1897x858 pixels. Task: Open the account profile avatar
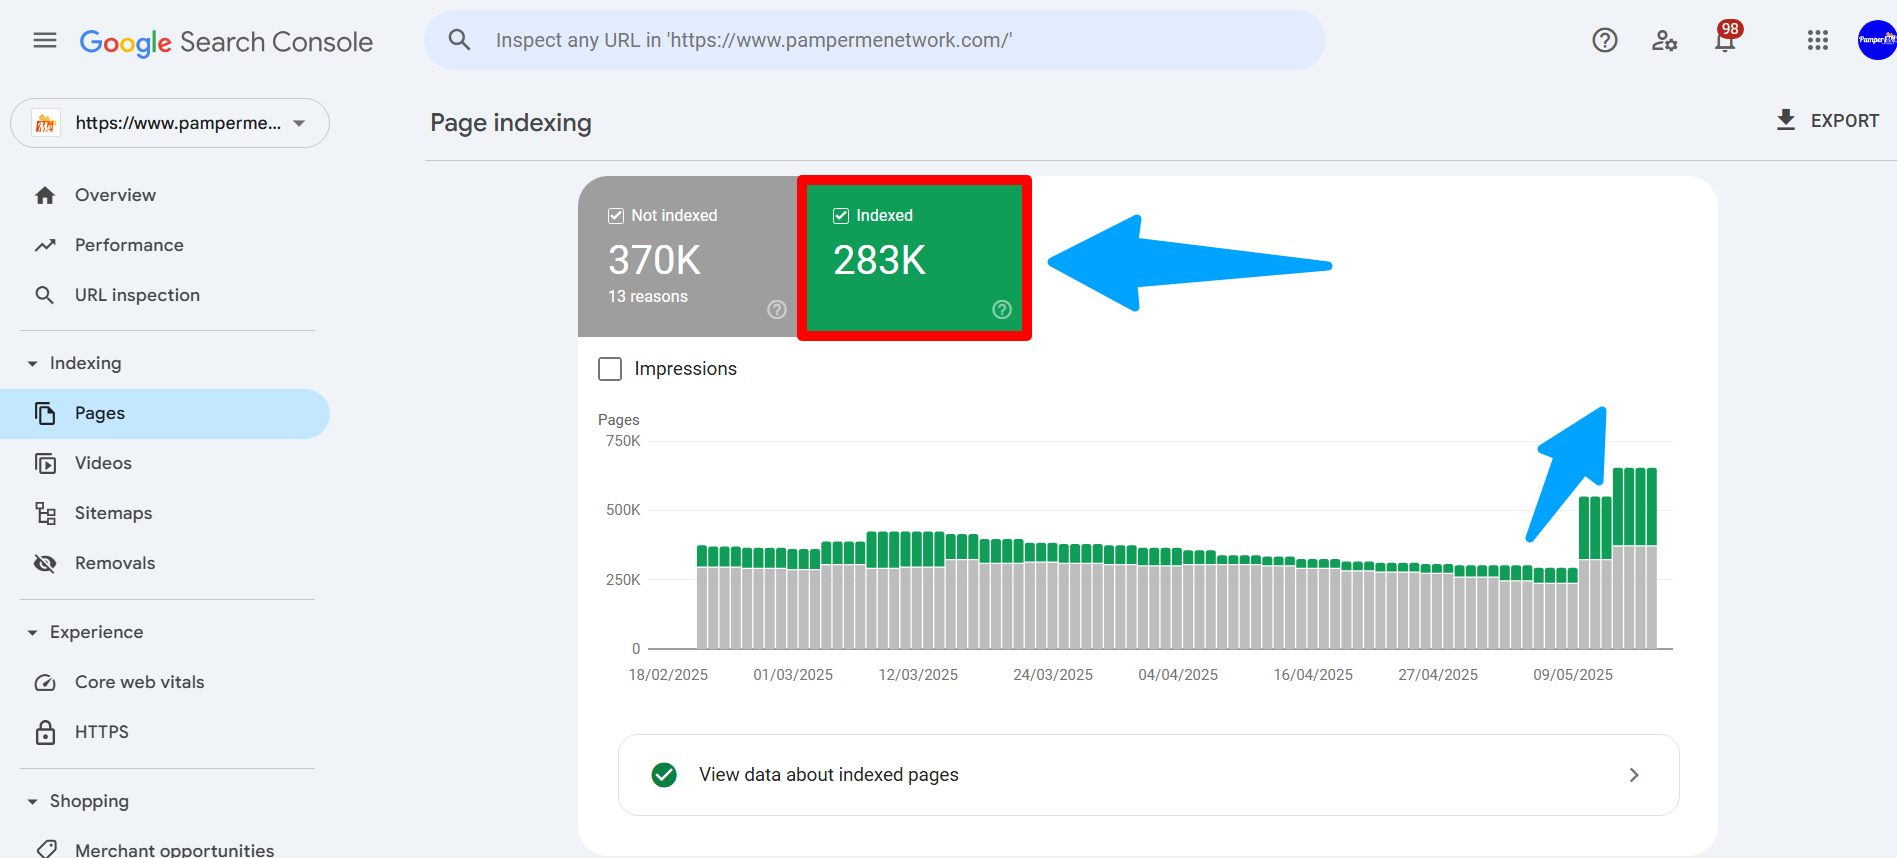tap(1877, 40)
